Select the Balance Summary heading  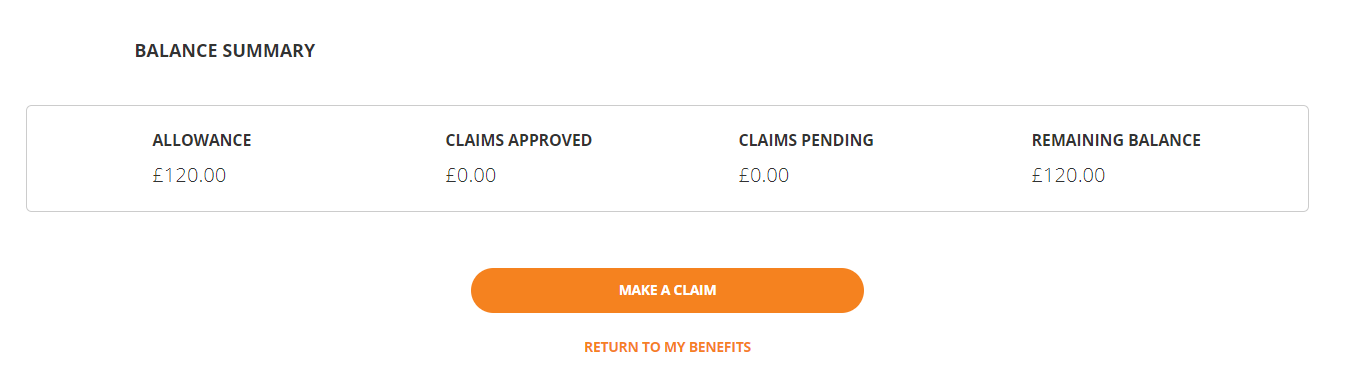pyautogui.click(x=225, y=50)
